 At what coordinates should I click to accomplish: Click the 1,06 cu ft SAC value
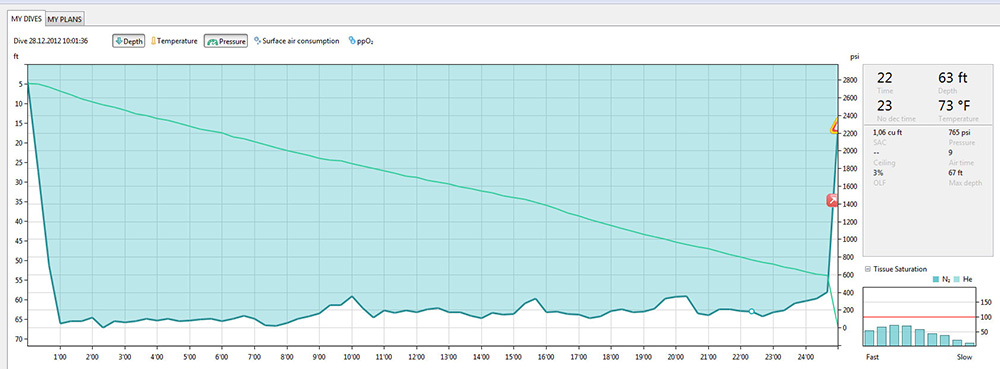click(888, 132)
